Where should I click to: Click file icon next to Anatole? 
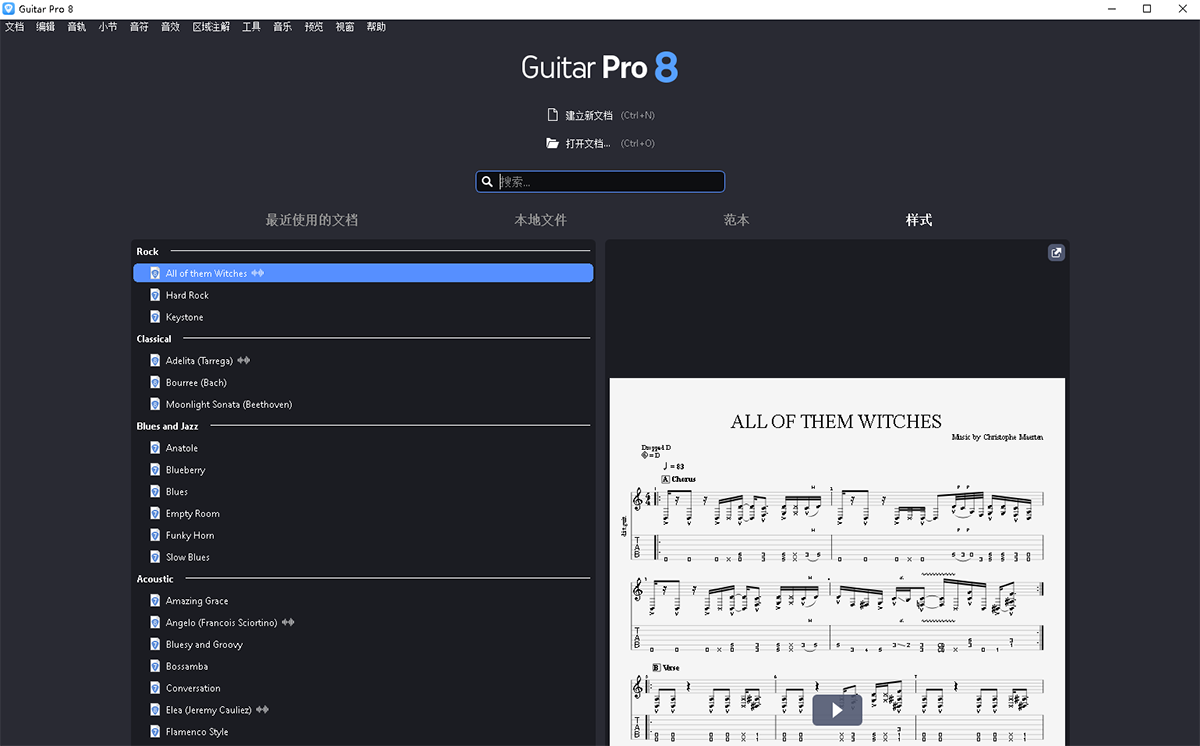tap(155, 448)
